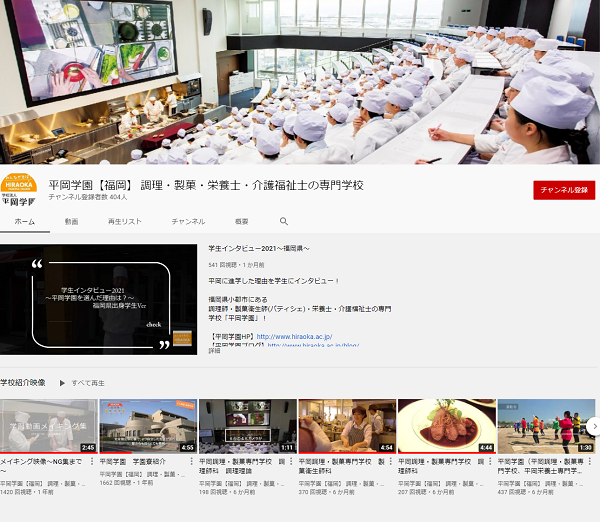Screen dimensions: 600x522
Task: Open the 4:55 dormitory video thumbnail
Action: point(148,426)
